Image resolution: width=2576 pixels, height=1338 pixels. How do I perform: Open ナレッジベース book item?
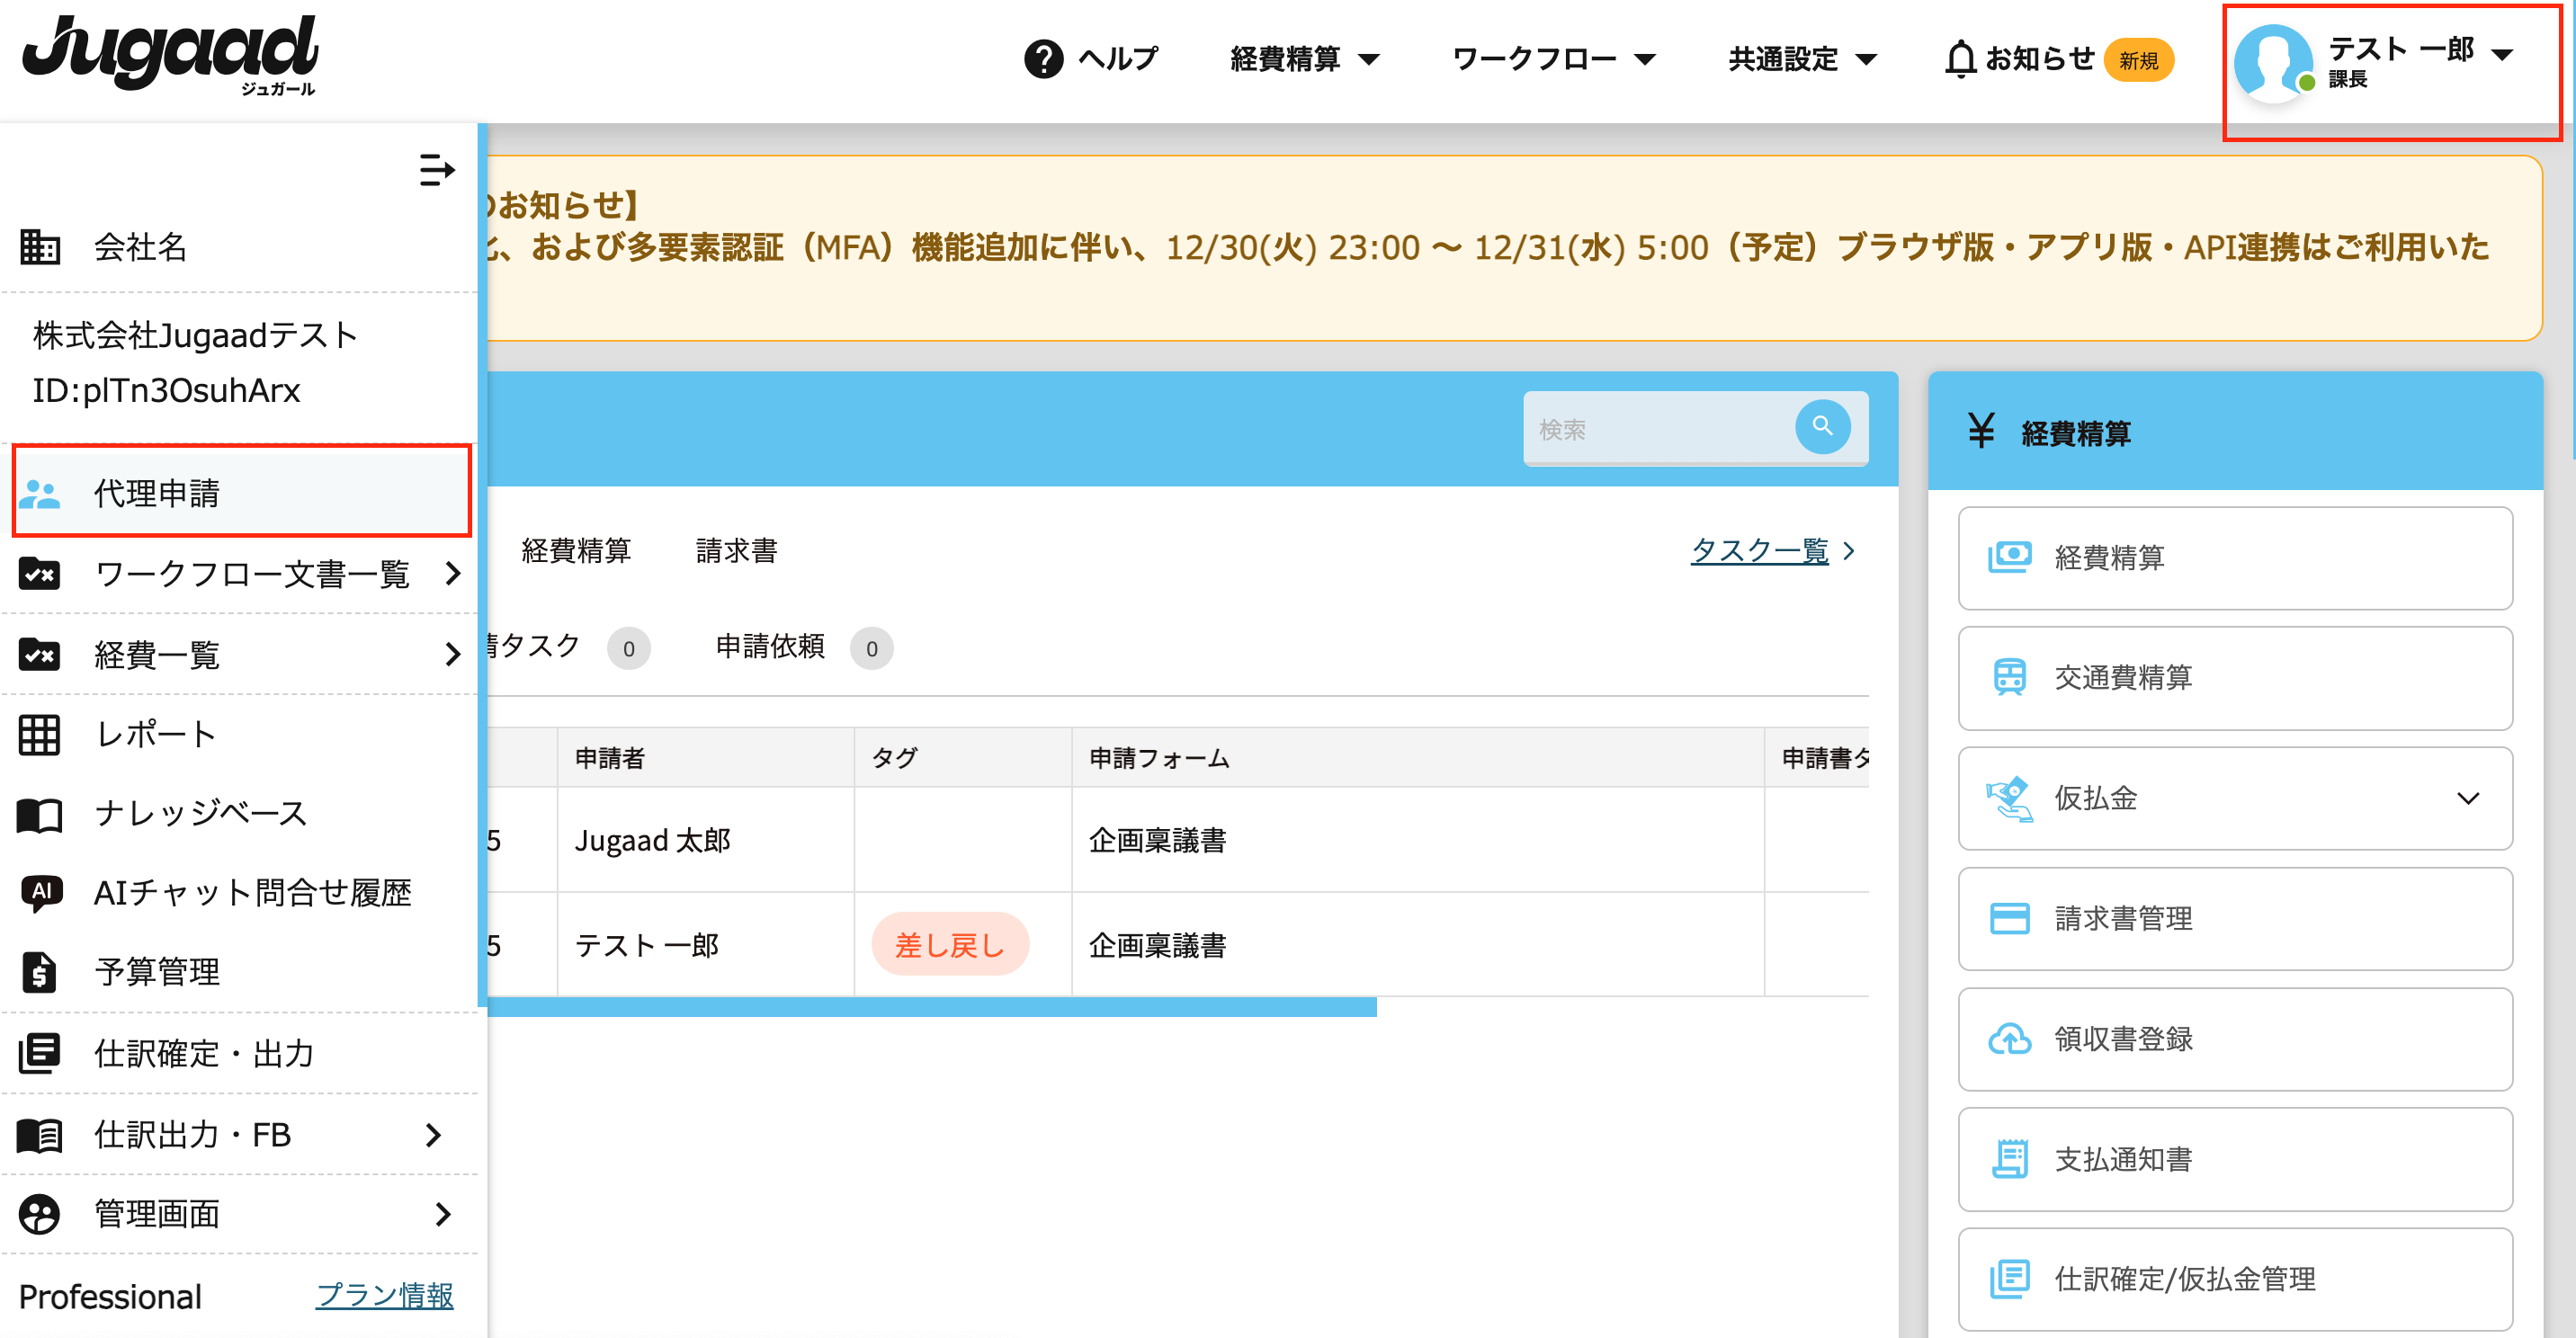click(x=200, y=813)
